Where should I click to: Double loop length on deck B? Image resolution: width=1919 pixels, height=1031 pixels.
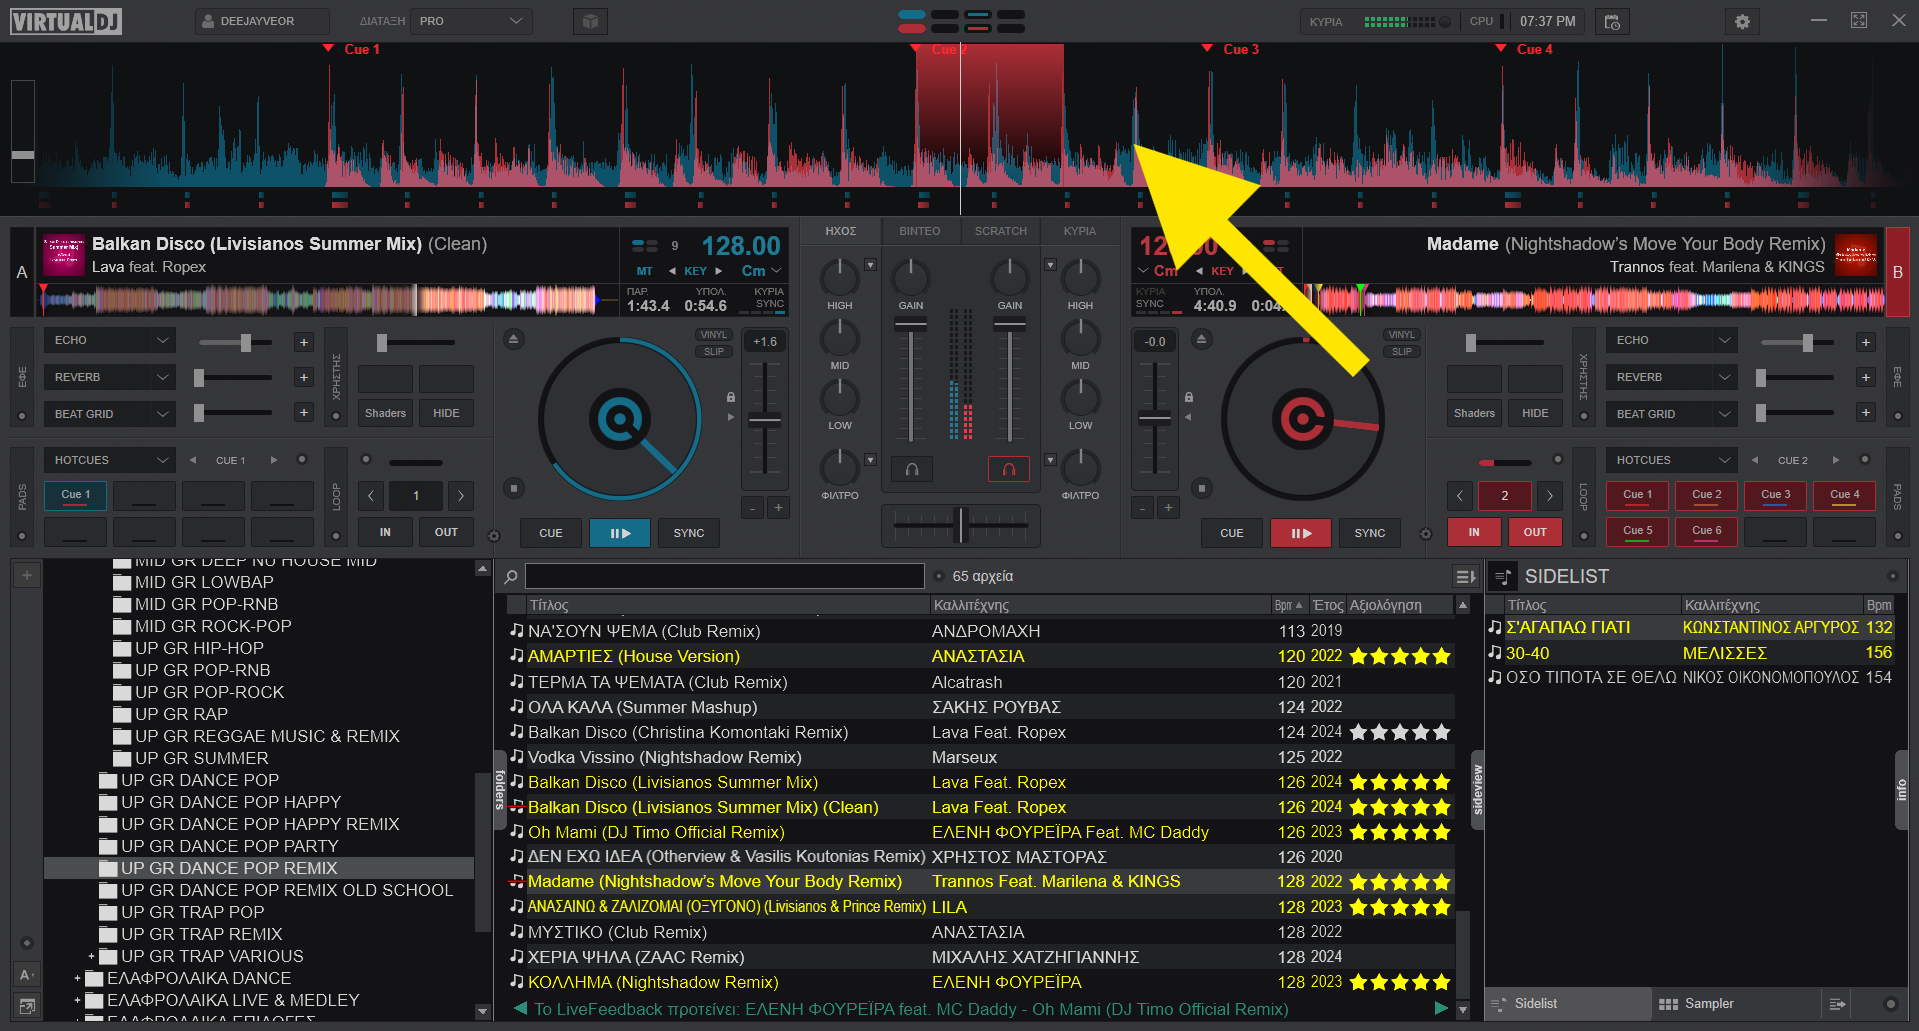click(x=1549, y=496)
